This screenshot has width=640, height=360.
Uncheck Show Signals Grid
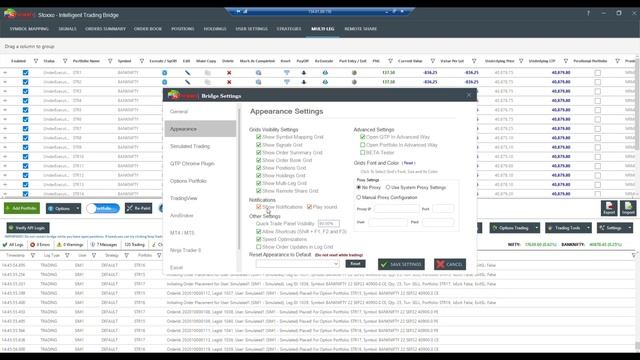[x=258, y=145]
